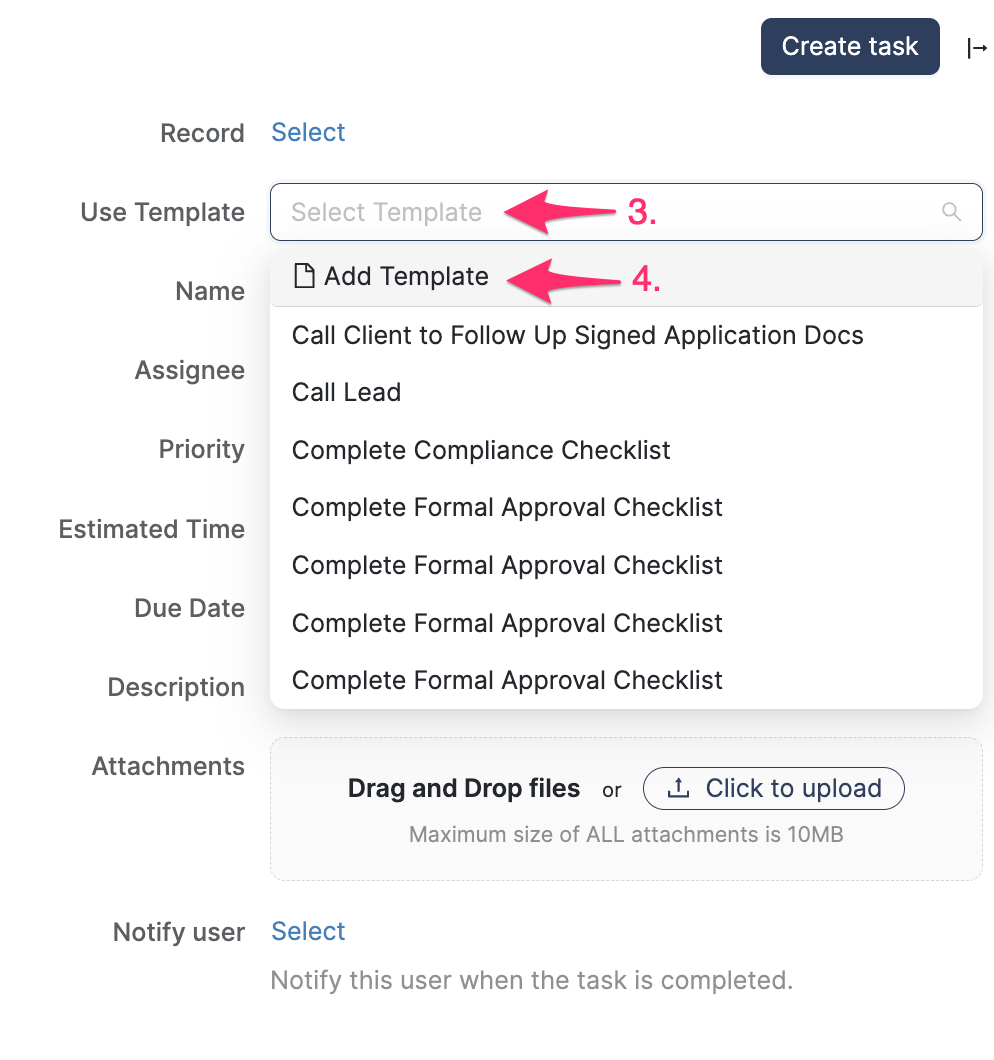994x1060 pixels.
Task: Choose Add Template from the dropdown
Action: [x=405, y=276]
